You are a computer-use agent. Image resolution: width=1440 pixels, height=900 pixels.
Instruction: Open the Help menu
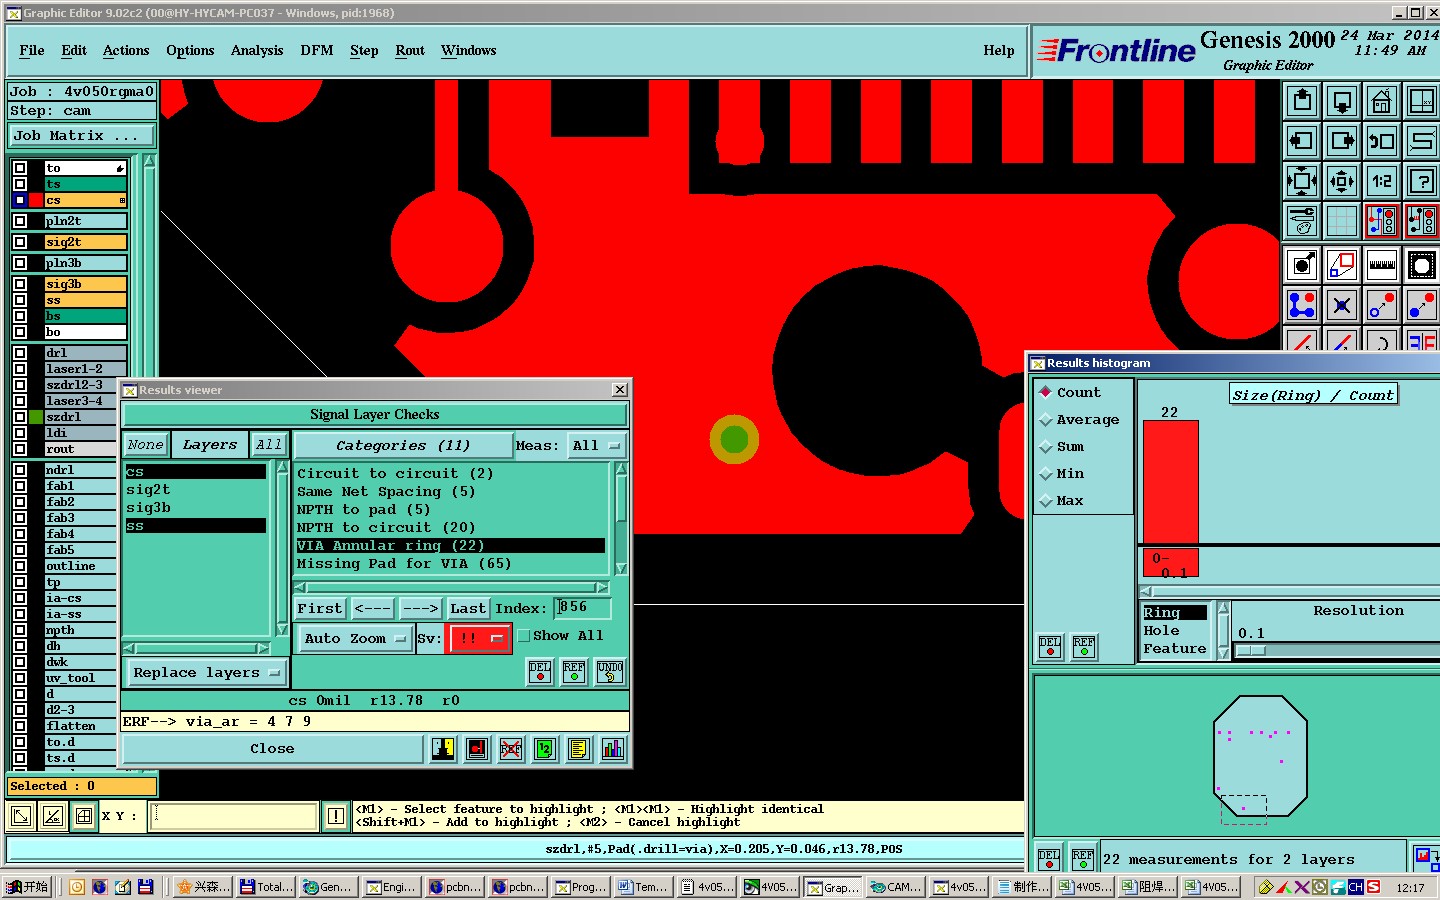click(x=999, y=50)
